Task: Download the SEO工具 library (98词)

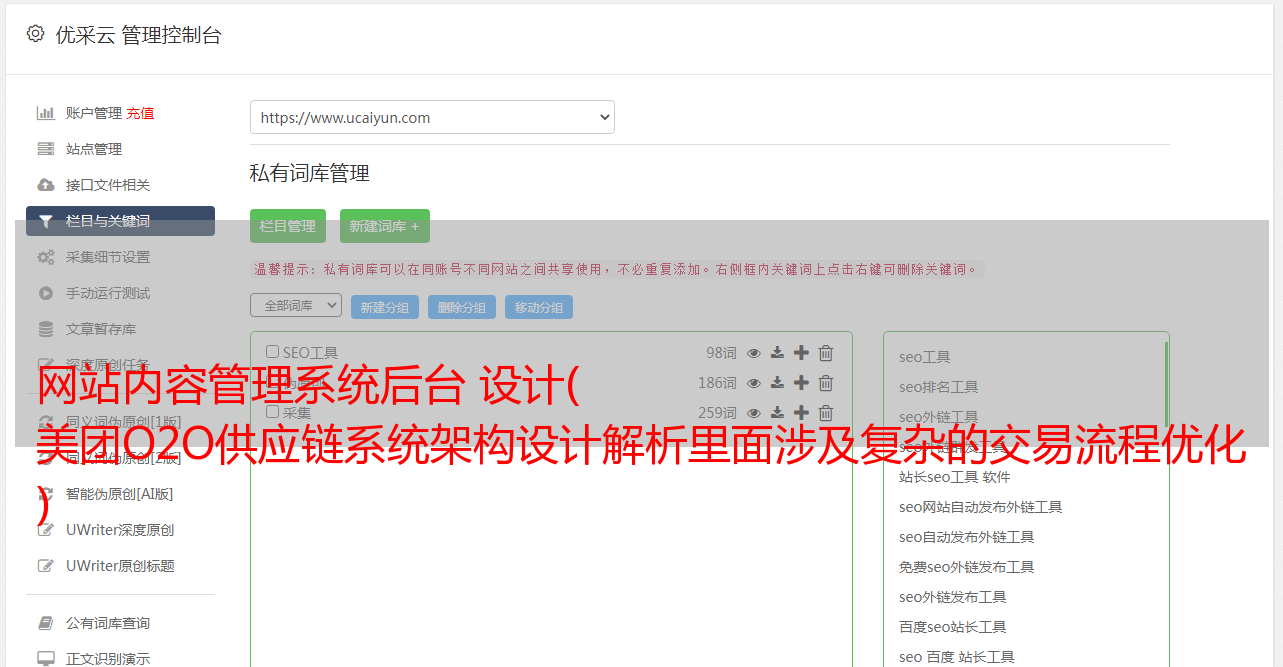Action: pyautogui.click(x=777, y=353)
